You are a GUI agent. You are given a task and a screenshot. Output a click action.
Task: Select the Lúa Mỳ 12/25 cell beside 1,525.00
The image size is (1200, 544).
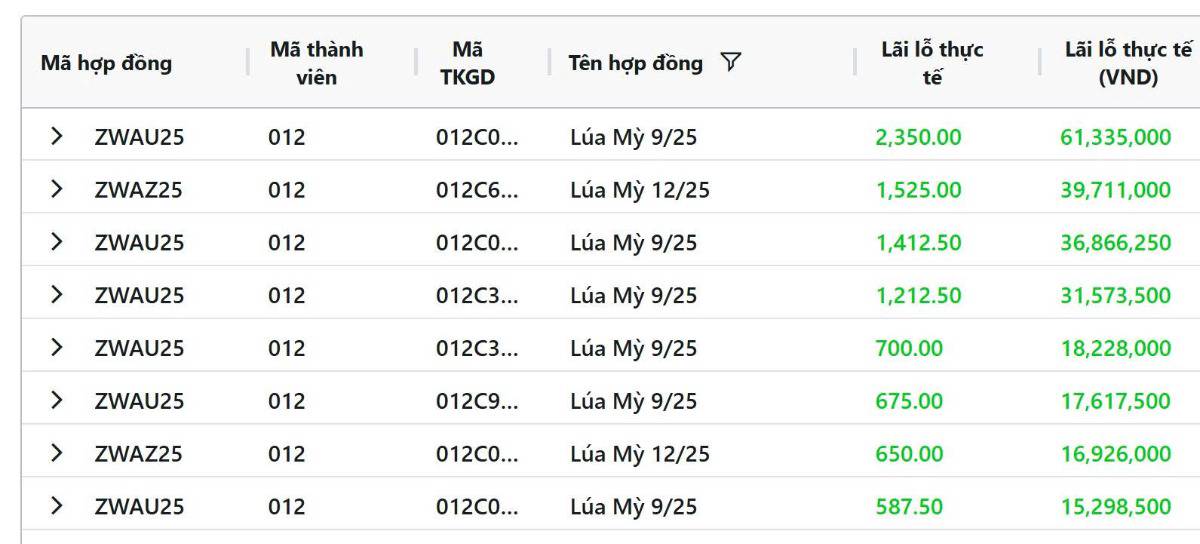click(640, 190)
